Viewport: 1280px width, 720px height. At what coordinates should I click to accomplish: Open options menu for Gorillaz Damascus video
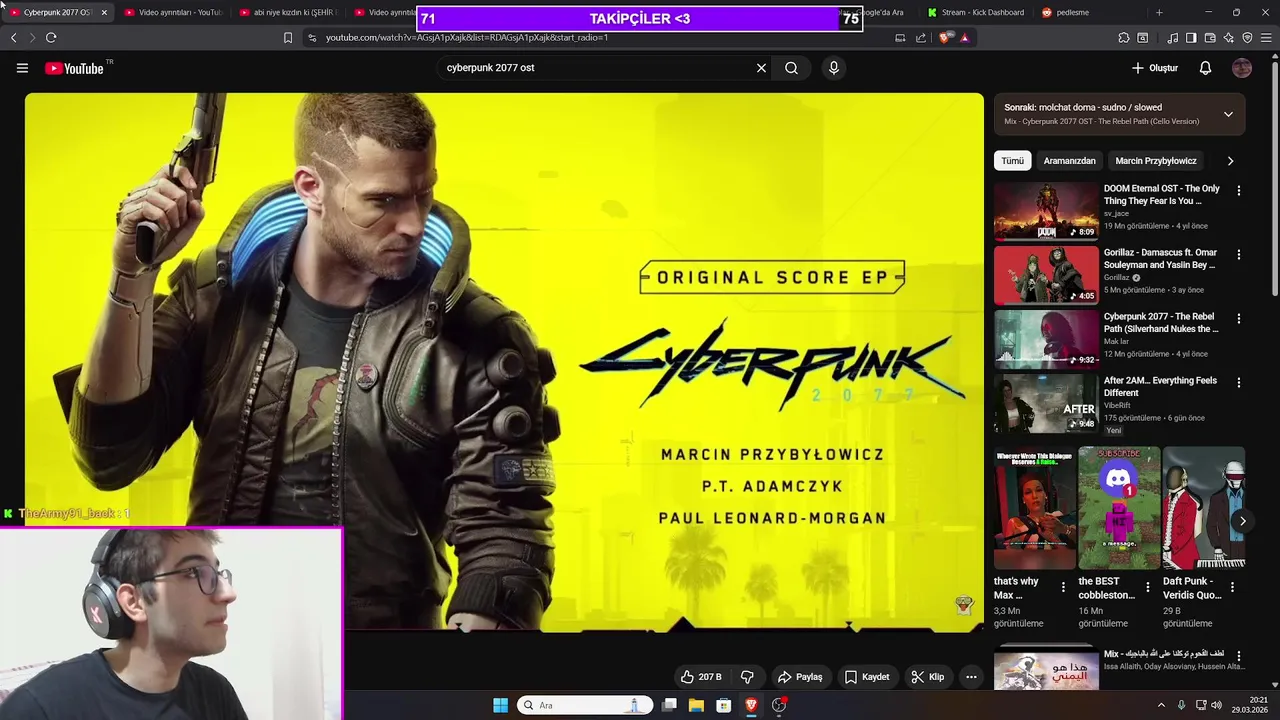(1238, 255)
